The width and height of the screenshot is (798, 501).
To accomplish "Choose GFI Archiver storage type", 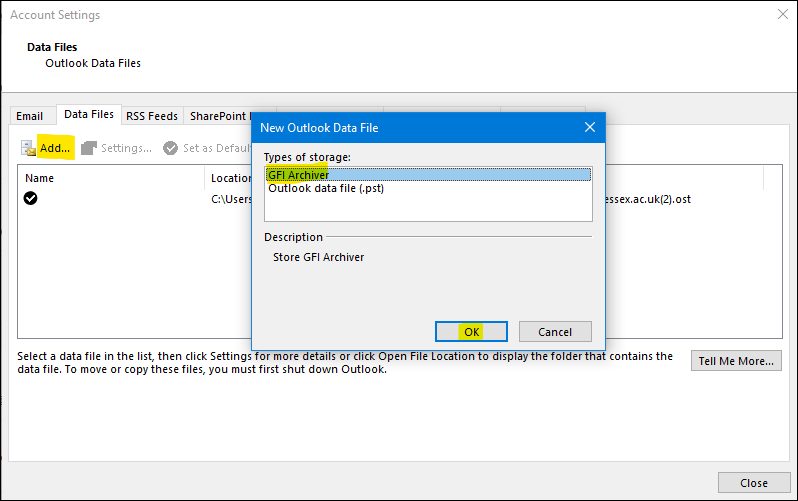I will point(428,175).
